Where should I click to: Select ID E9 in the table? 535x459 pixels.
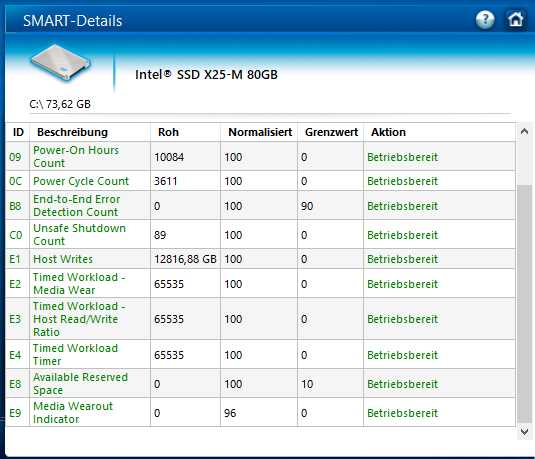(x=15, y=413)
